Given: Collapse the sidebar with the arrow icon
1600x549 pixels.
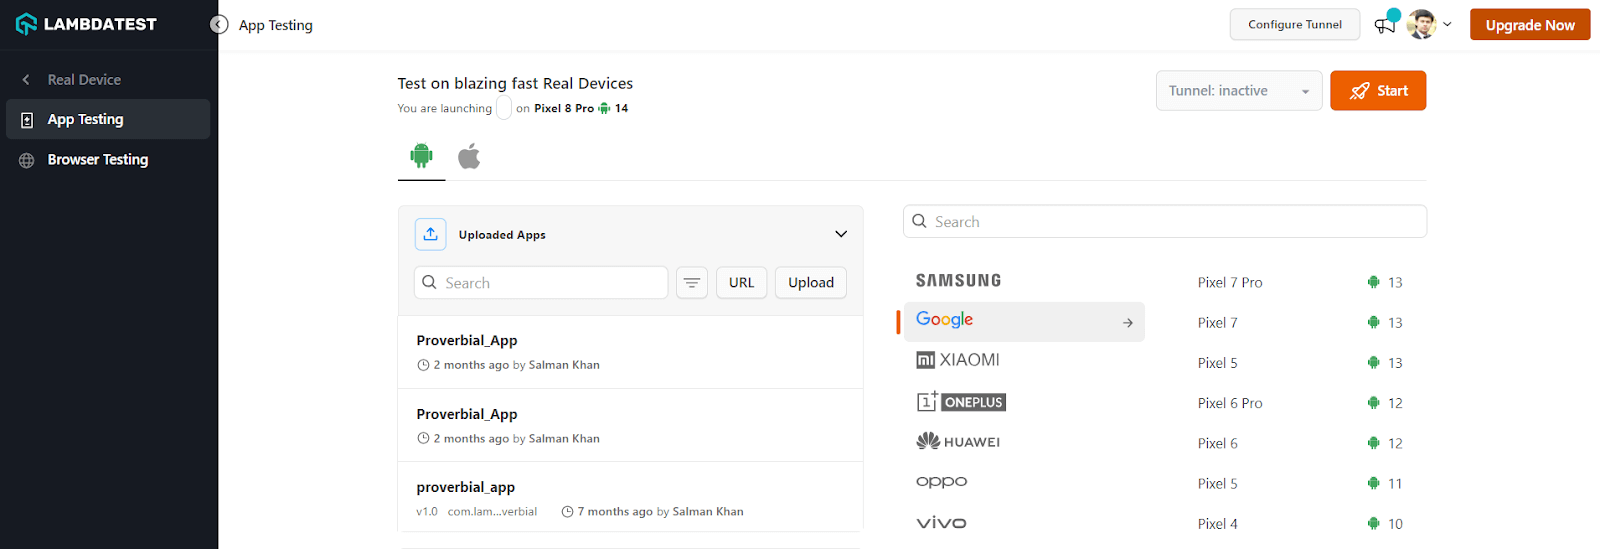Looking at the screenshot, I should (x=219, y=24).
